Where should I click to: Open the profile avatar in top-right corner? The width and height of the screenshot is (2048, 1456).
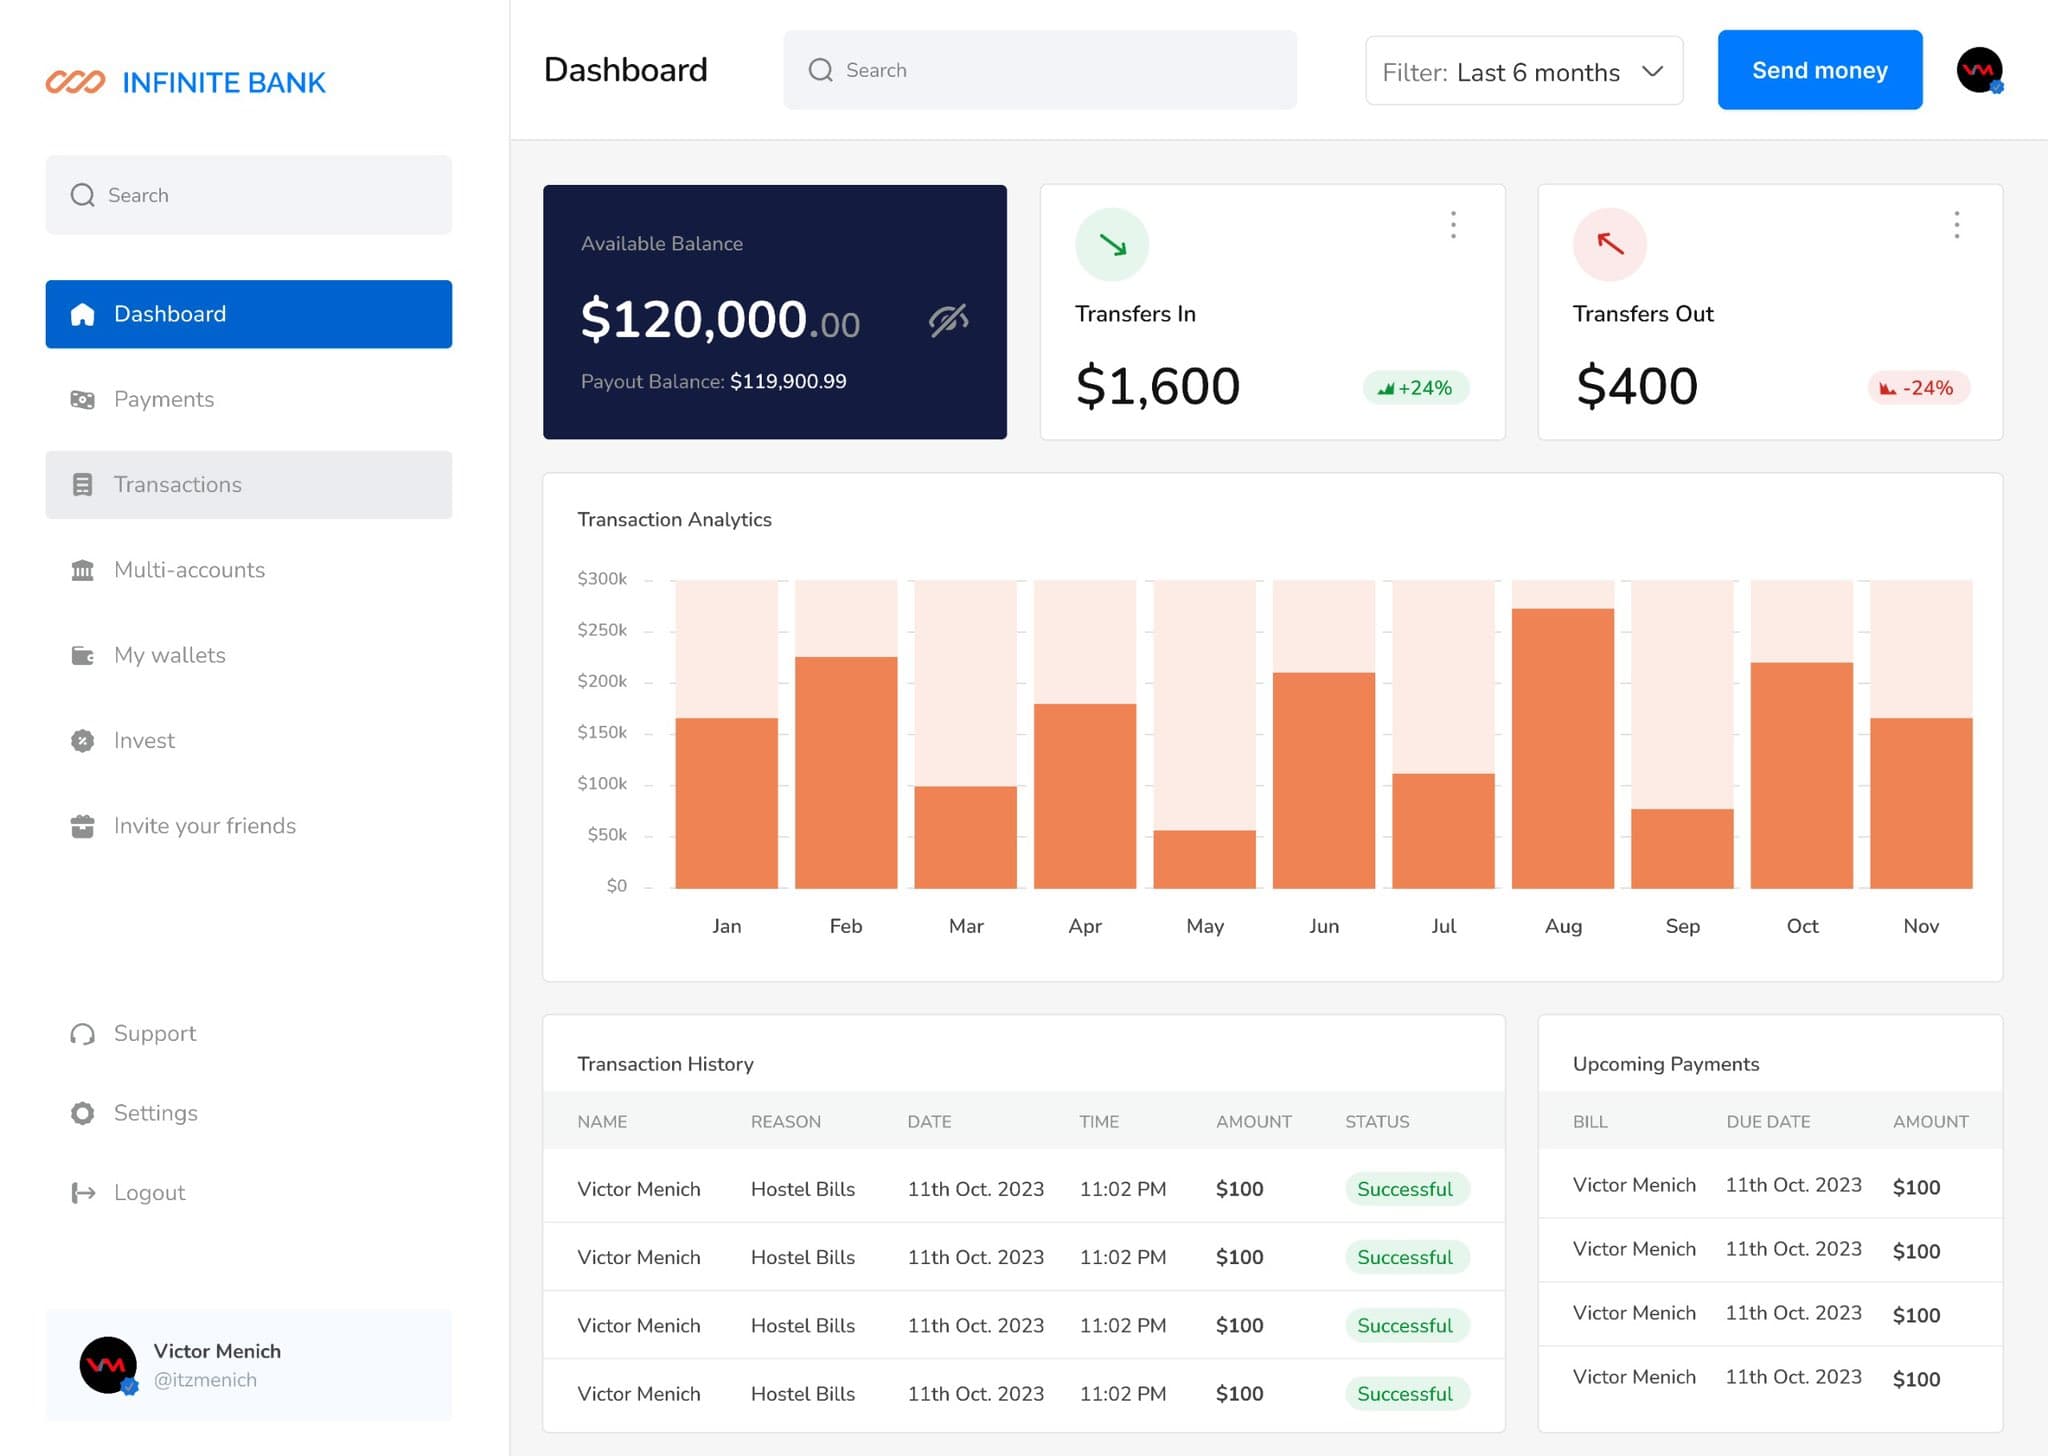click(x=1979, y=70)
